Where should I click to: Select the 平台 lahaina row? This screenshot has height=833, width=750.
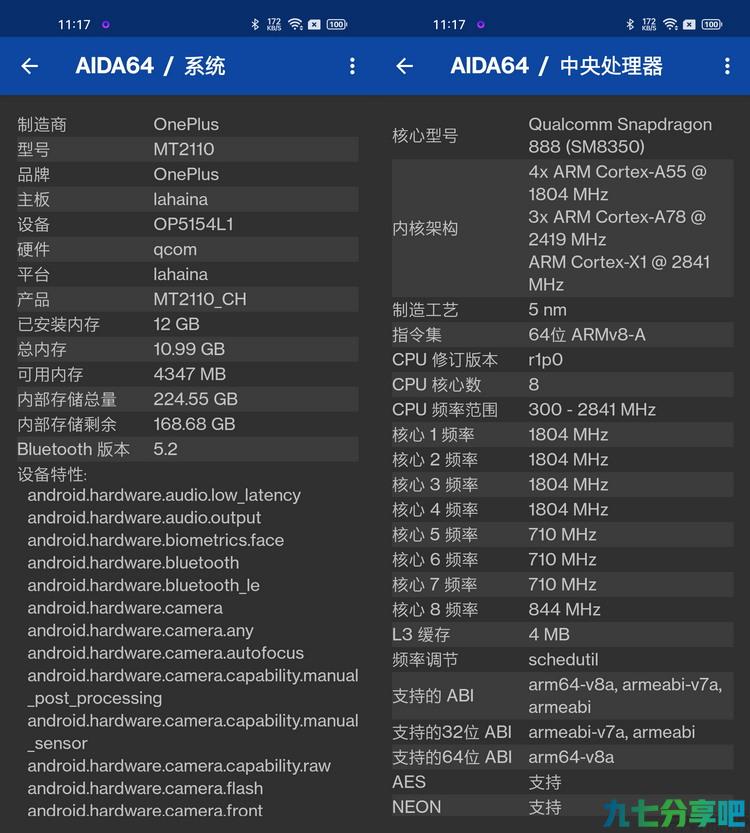click(x=188, y=274)
